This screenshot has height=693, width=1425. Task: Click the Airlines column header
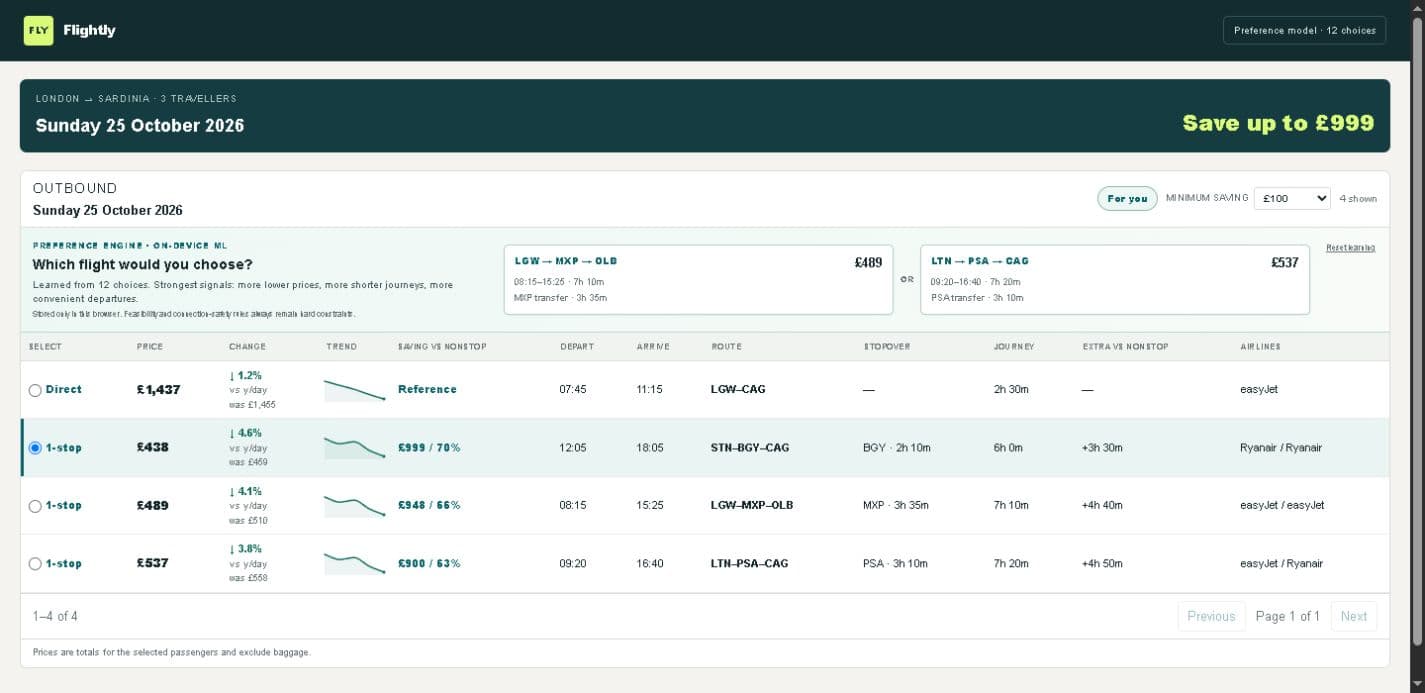(1260, 347)
